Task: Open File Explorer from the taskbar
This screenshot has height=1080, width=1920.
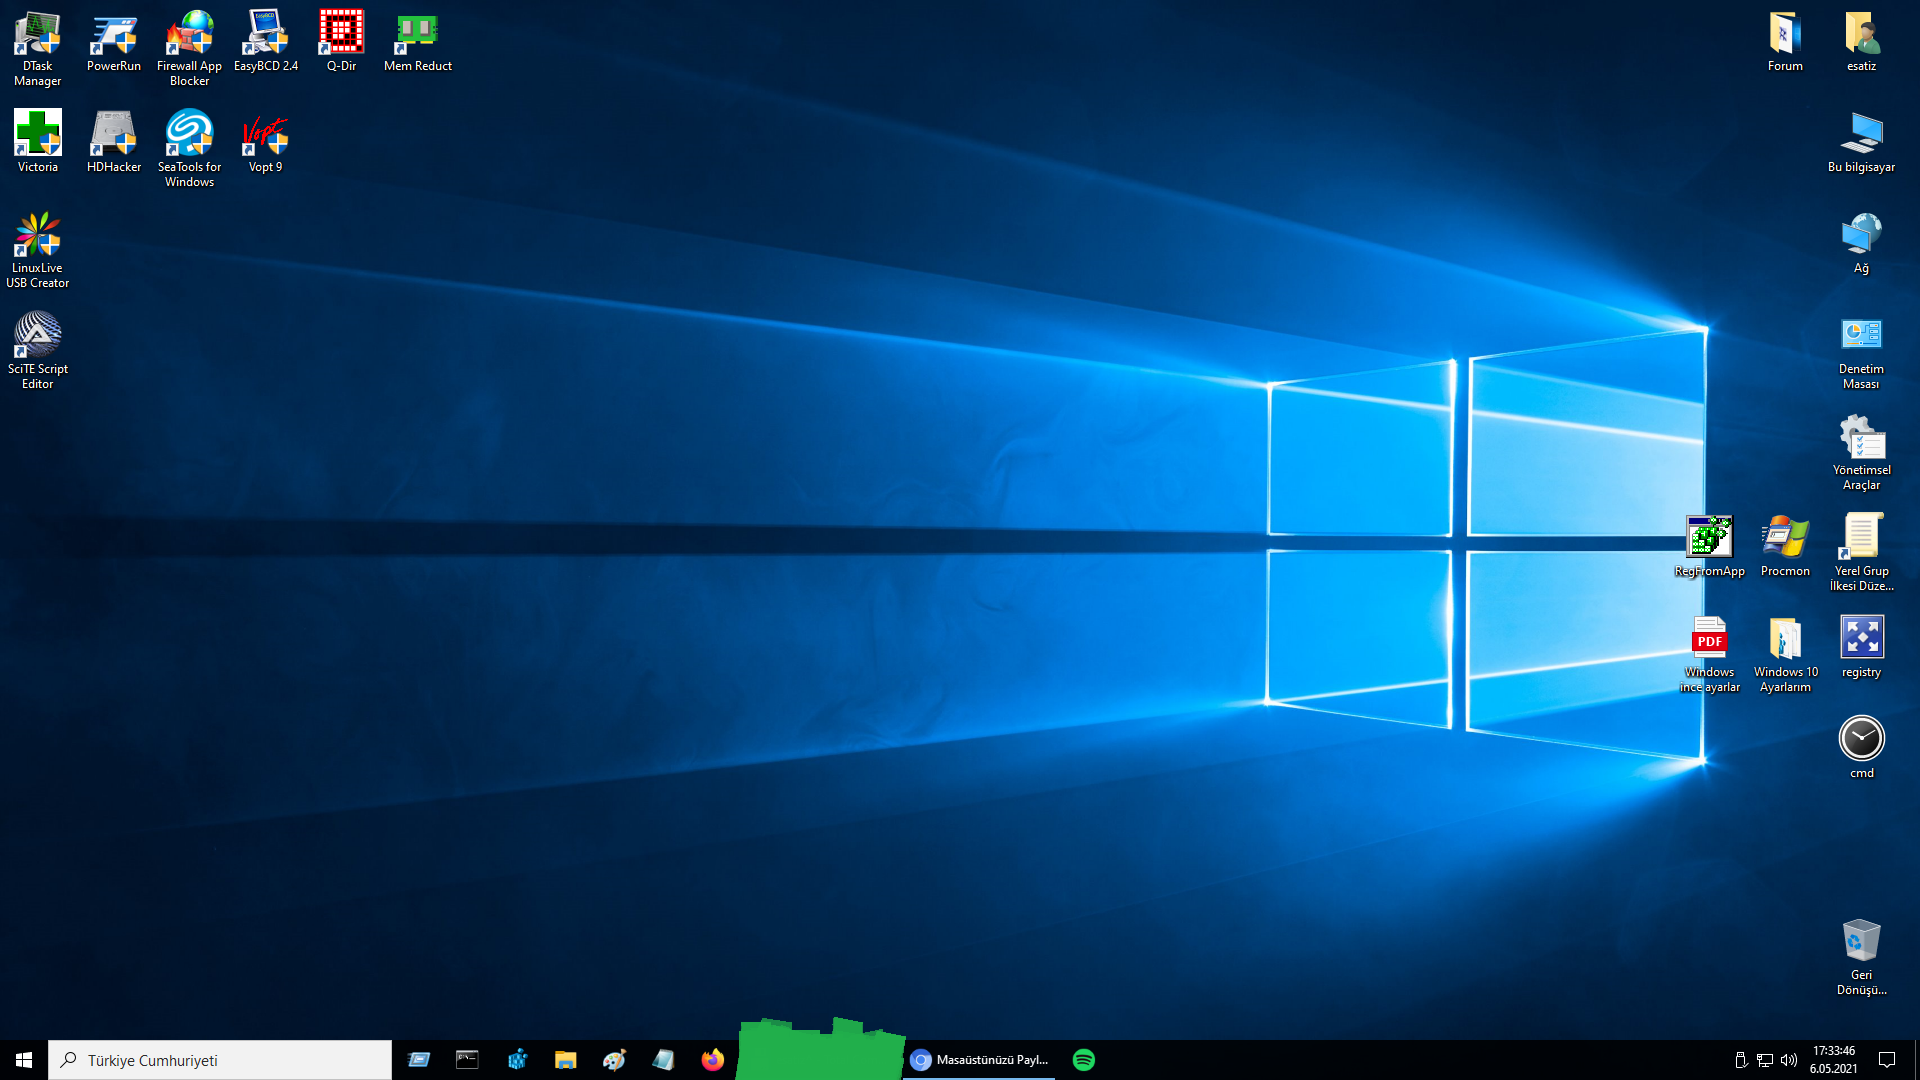Action: [x=566, y=1060]
